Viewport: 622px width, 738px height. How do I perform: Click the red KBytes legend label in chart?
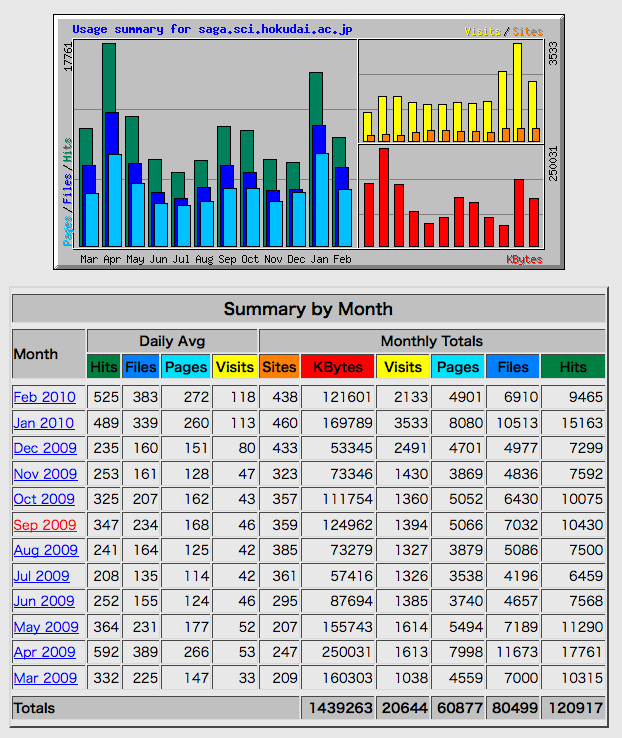coord(524,259)
